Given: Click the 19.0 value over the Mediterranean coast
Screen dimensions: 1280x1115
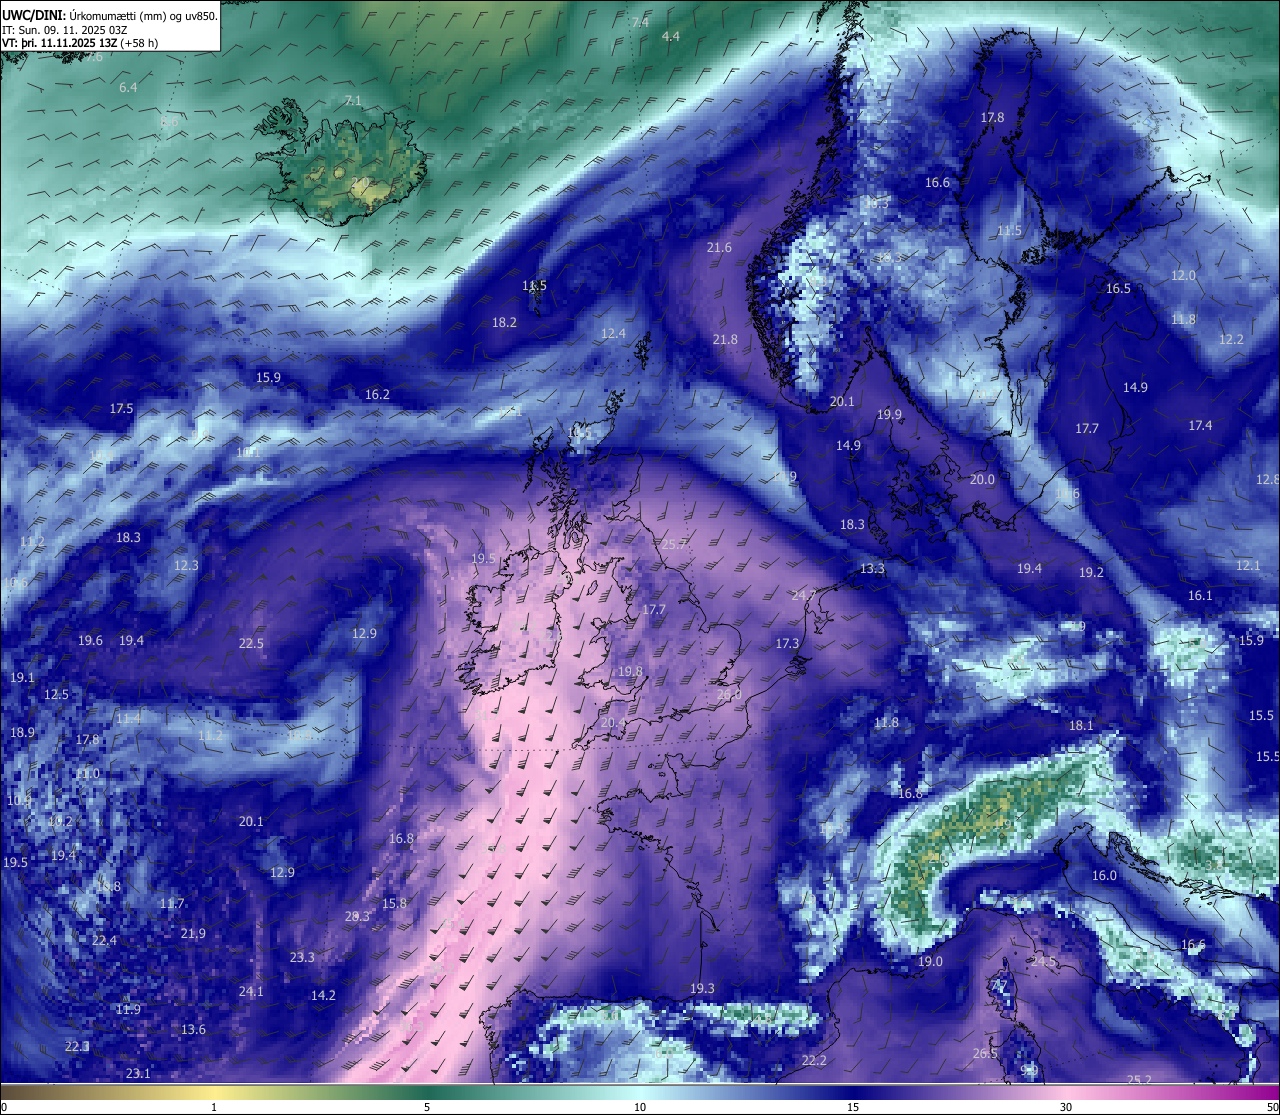Looking at the screenshot, I should 930,962.
